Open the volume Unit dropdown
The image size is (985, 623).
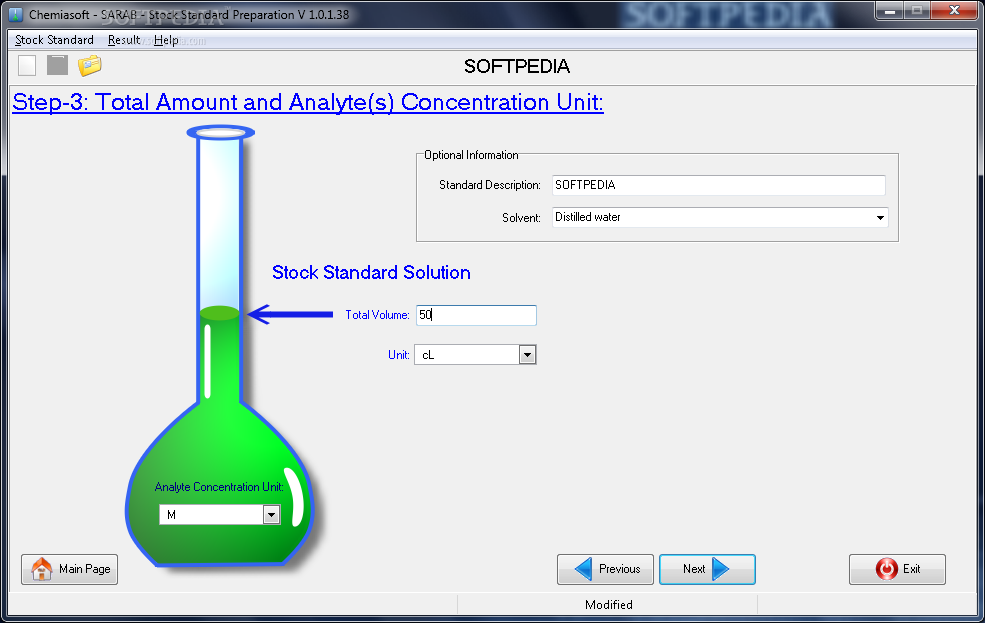(x=527, y=355)
